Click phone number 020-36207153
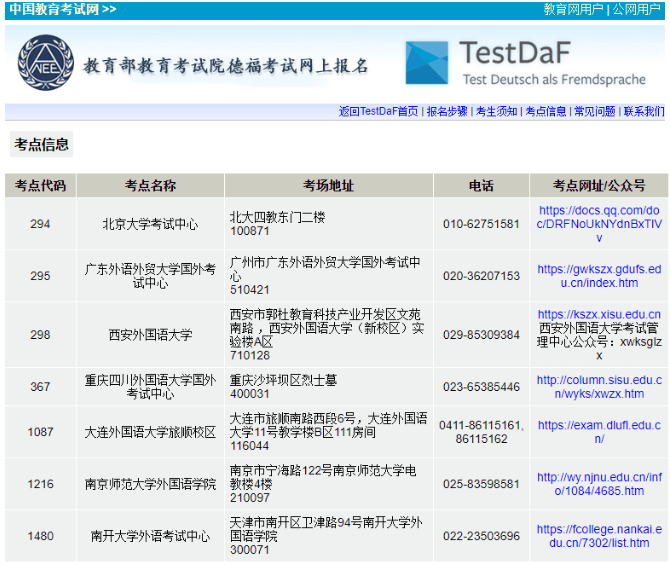This screenshot has height=565, width=670. (x=481, y=276)
